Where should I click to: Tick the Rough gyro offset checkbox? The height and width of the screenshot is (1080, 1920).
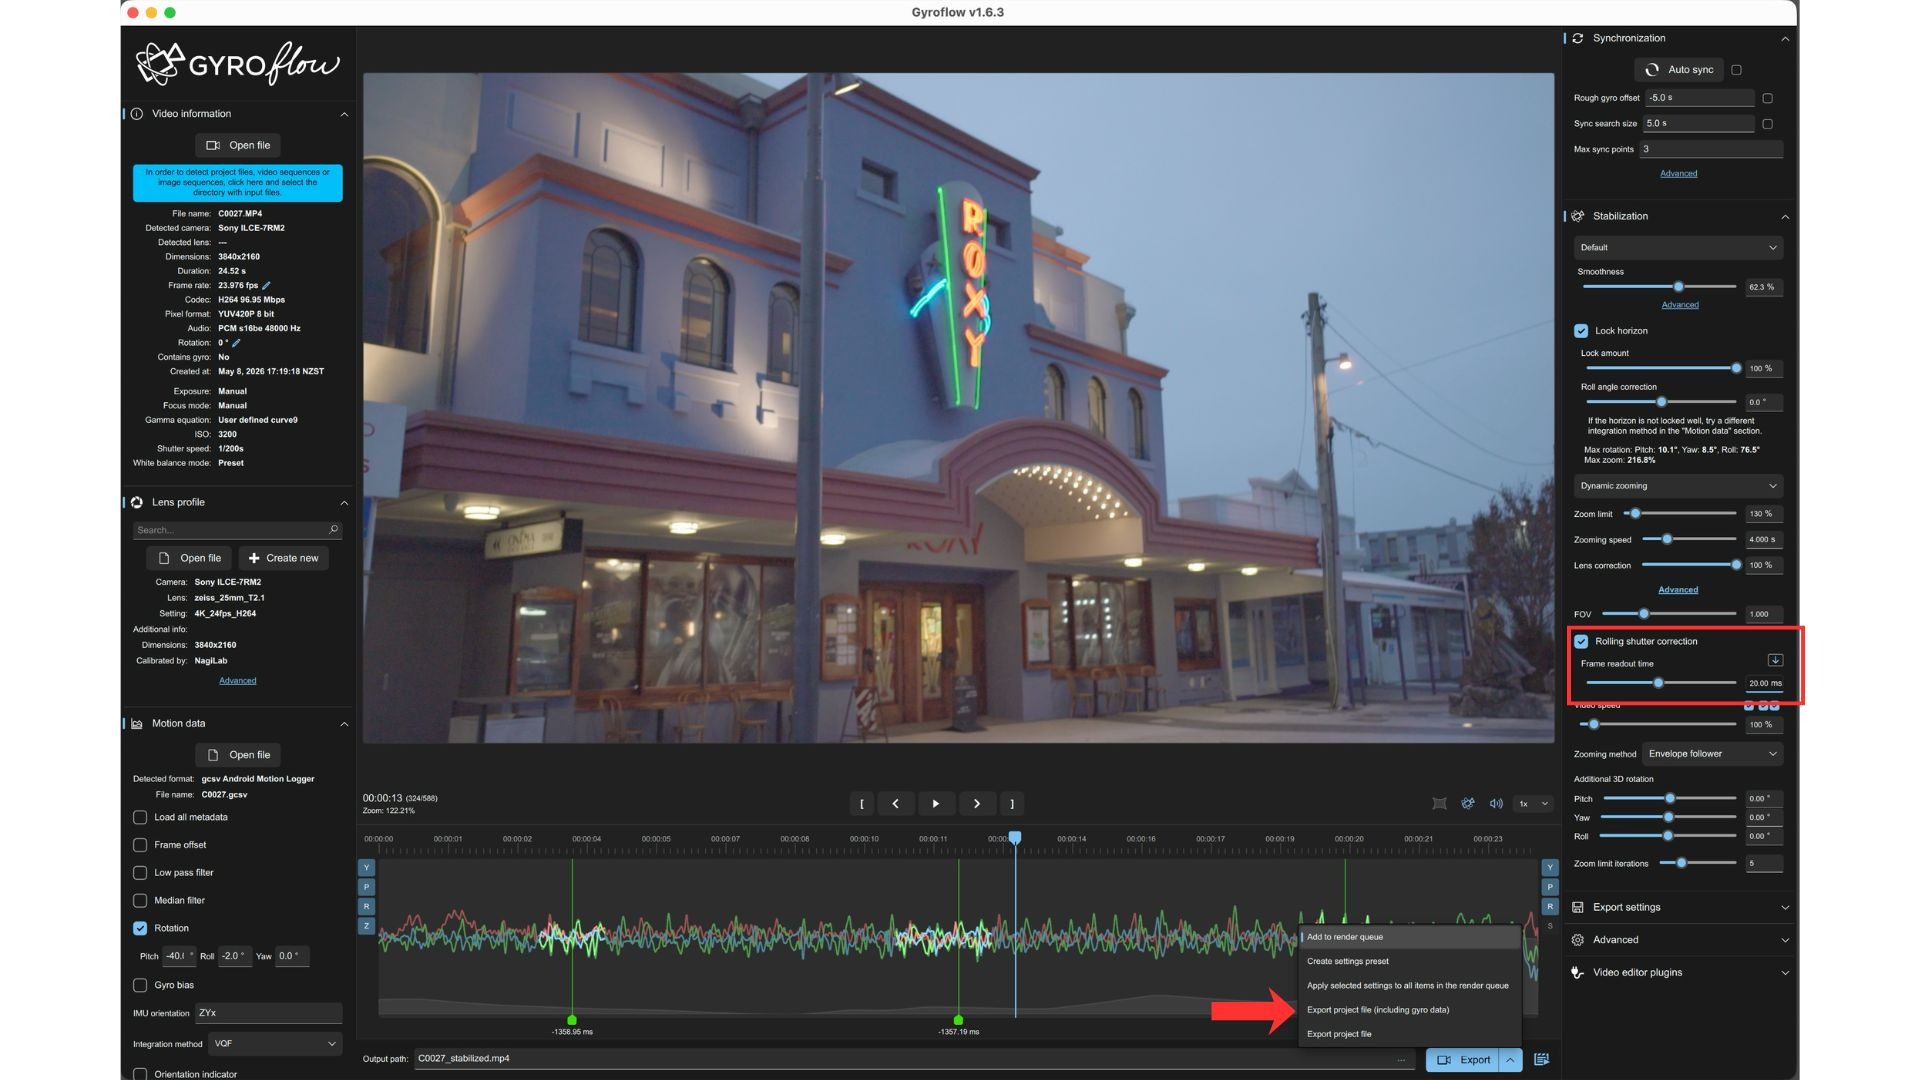(x=1768, y=98)
